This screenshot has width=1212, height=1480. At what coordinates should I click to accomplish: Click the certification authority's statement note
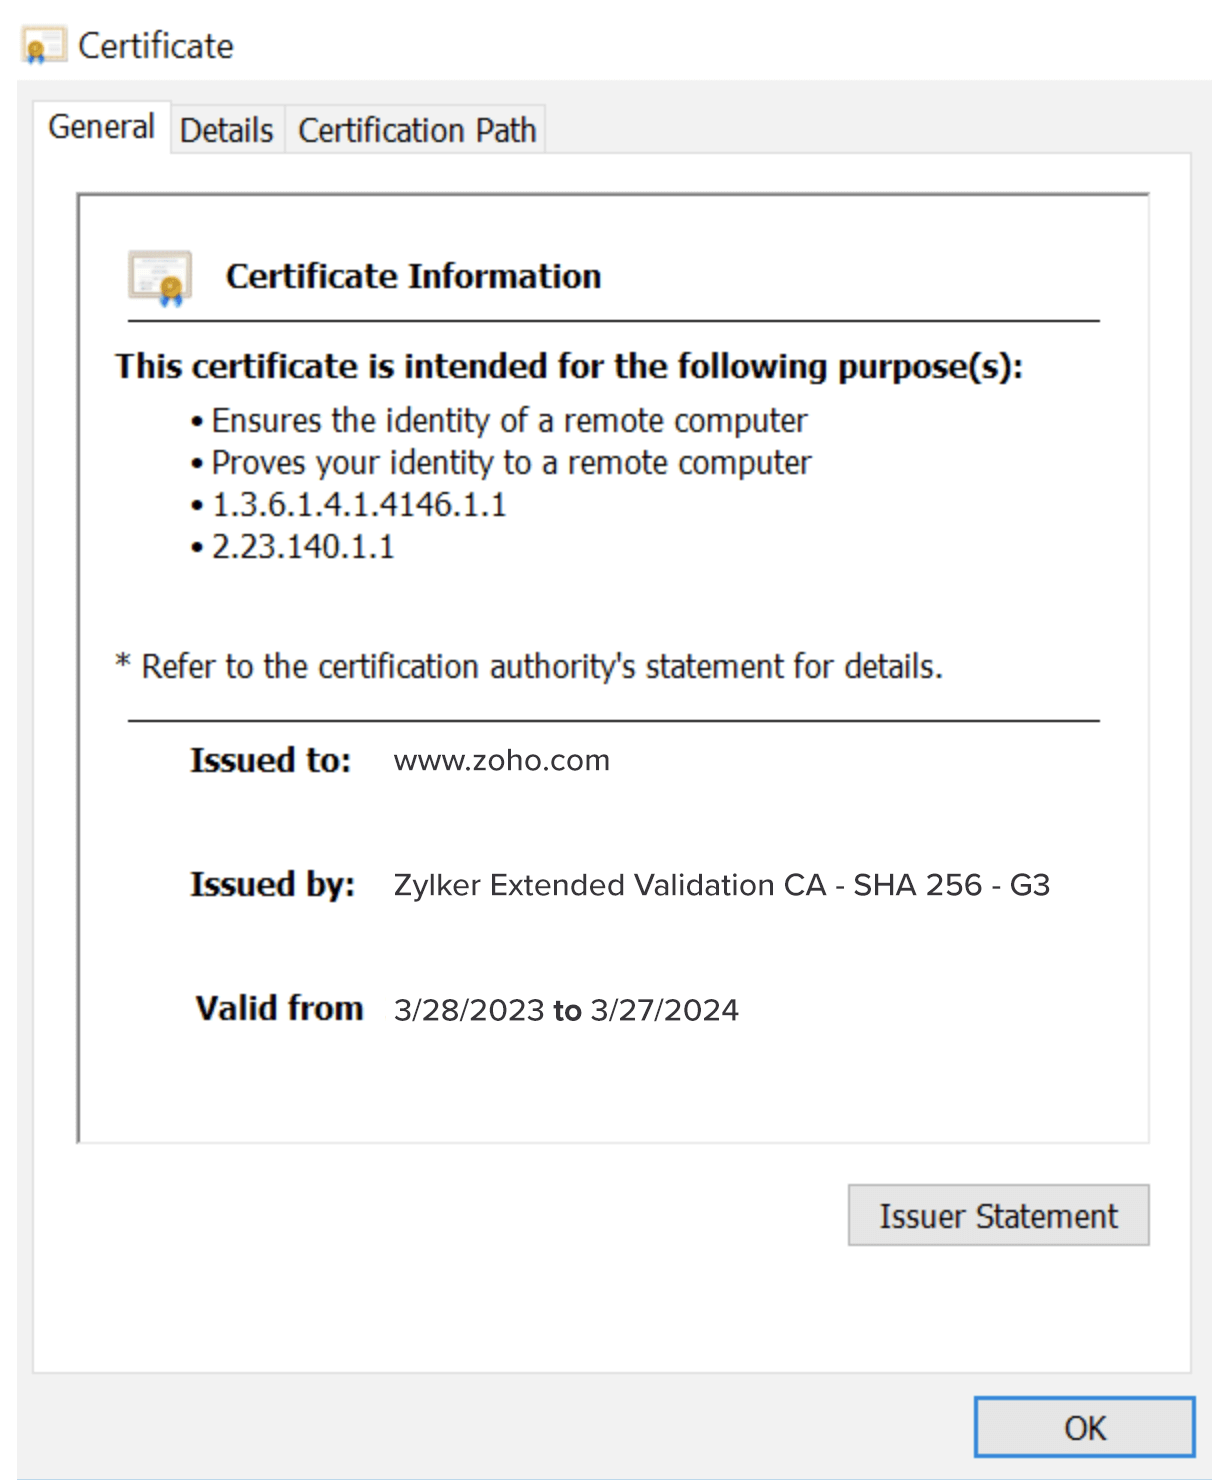tap(531, 666)
